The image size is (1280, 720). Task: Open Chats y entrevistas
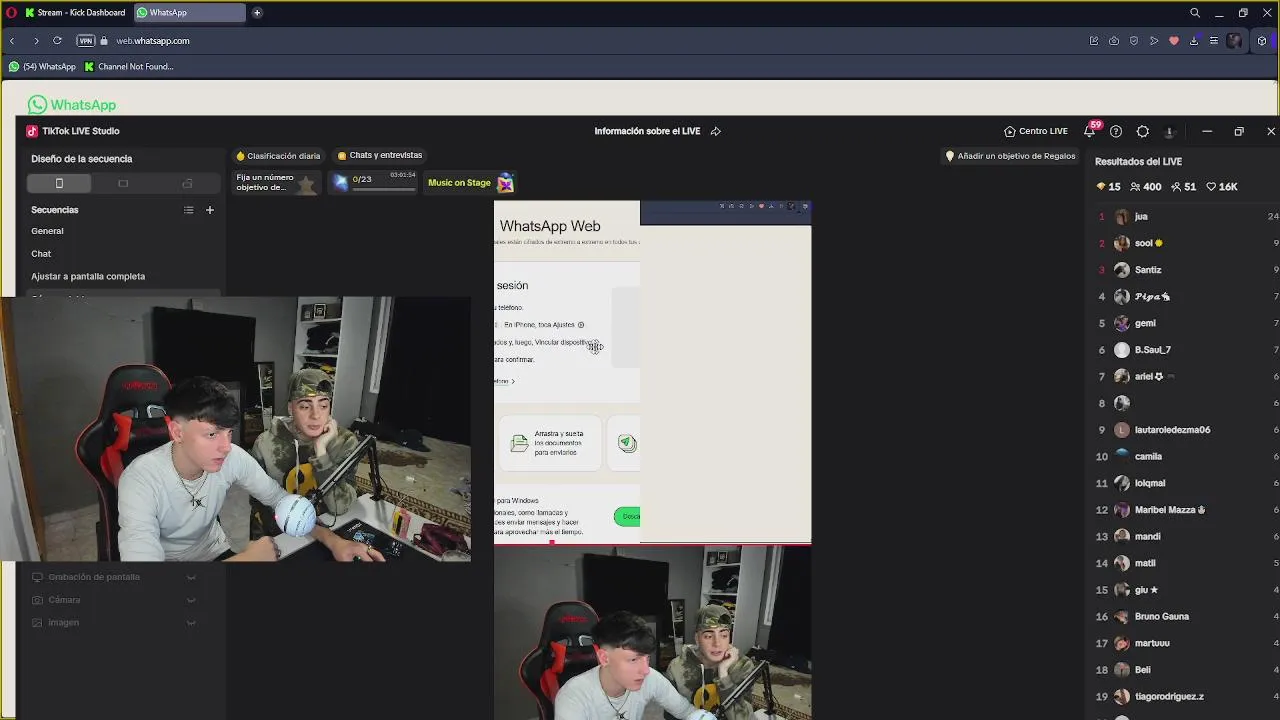[380, 155]
